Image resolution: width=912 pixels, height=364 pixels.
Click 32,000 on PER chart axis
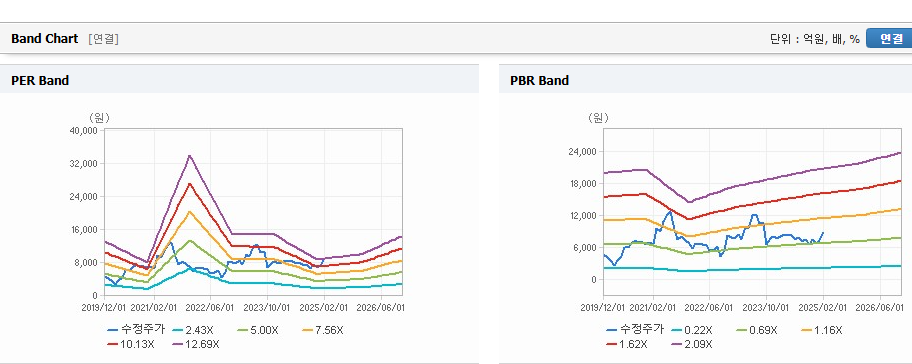click(83, 163)
